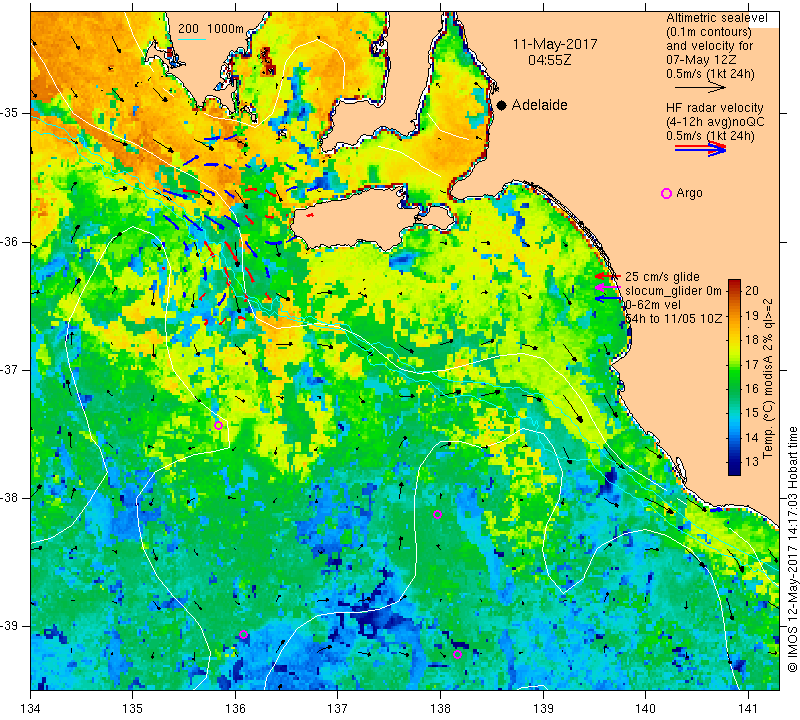This screenshot has height=720, width=800.
Task: Click the blue arrow beside 0-62m vel
Action: point(608,299)
